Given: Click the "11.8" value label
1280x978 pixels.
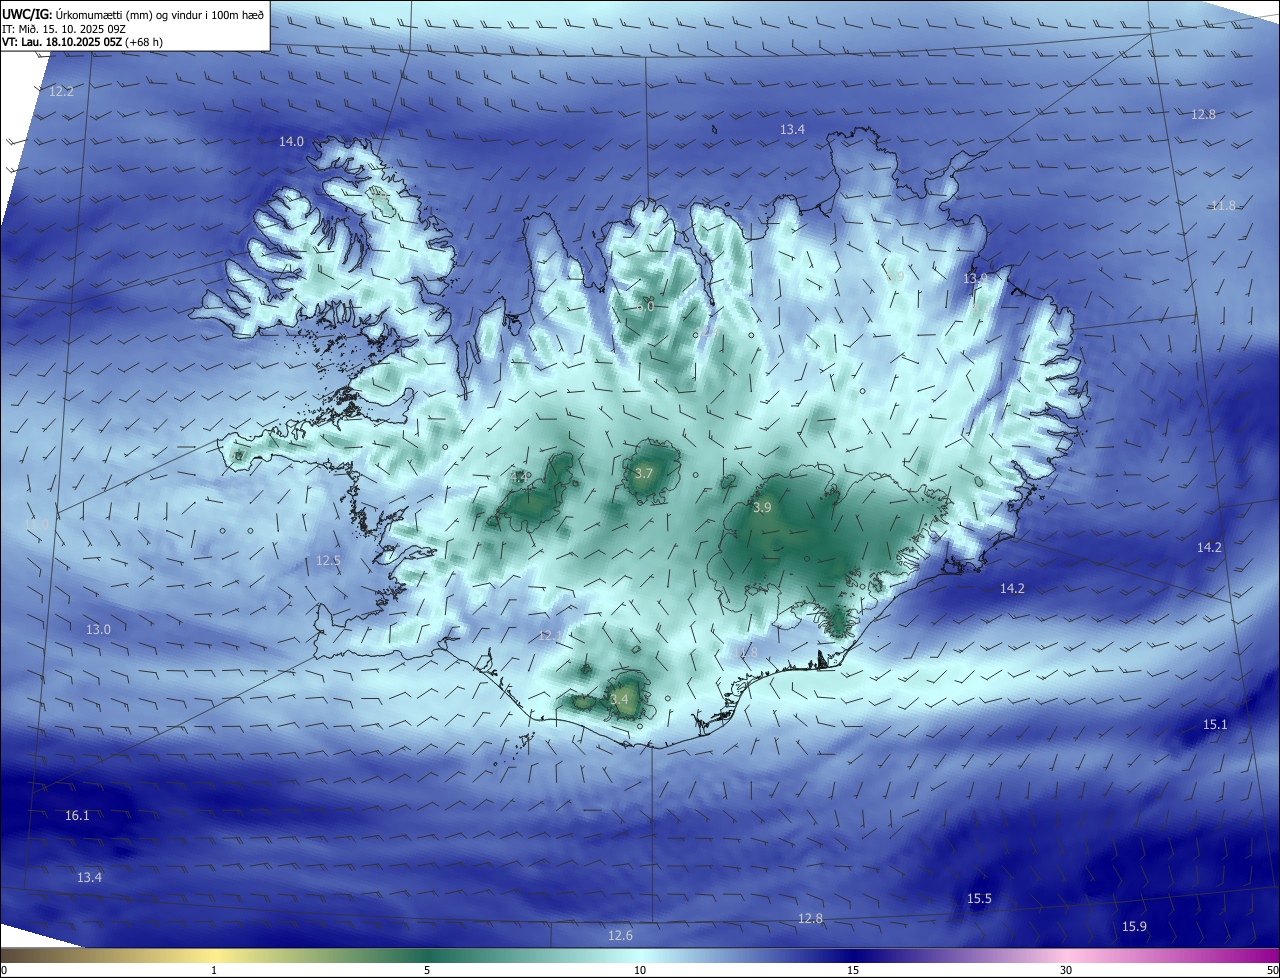Looking at the screenshot, I should coord(1223,205).
